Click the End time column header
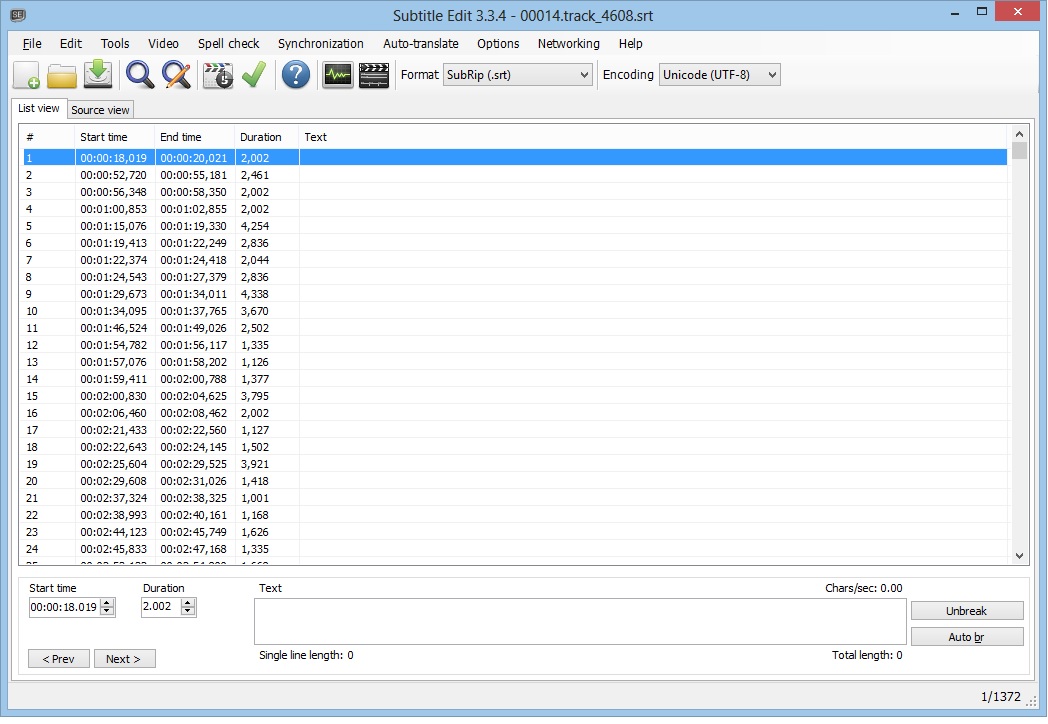 pyautogui.click(x=195, y=137)
